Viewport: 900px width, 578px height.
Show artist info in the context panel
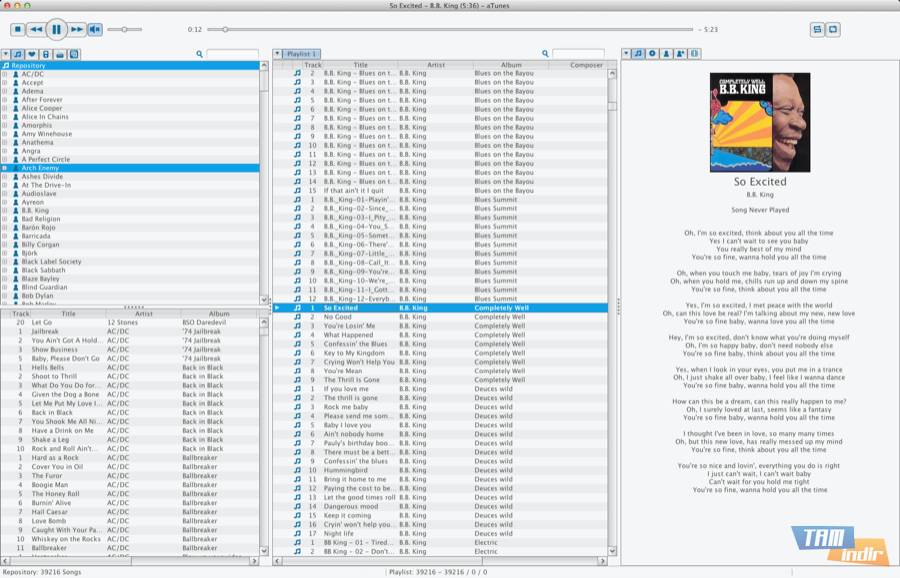coord(666,54)
